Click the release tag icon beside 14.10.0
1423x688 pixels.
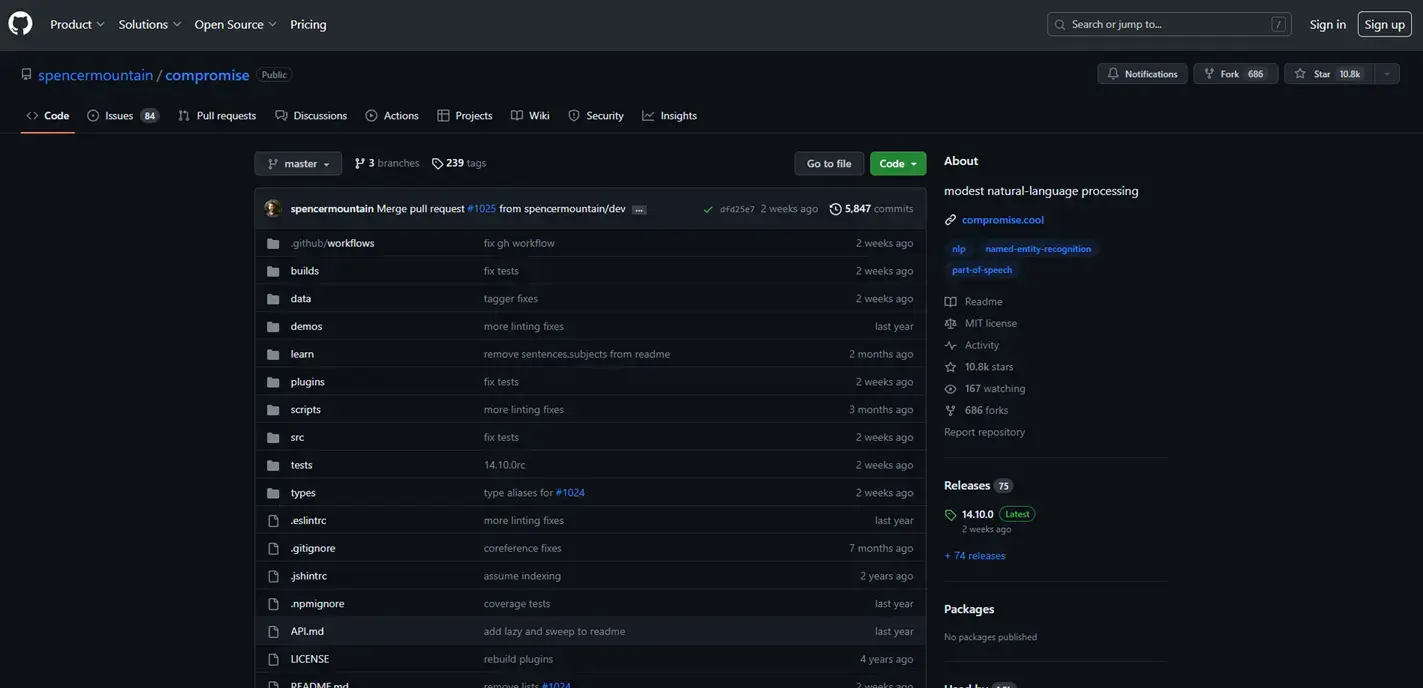click(950, 515)
